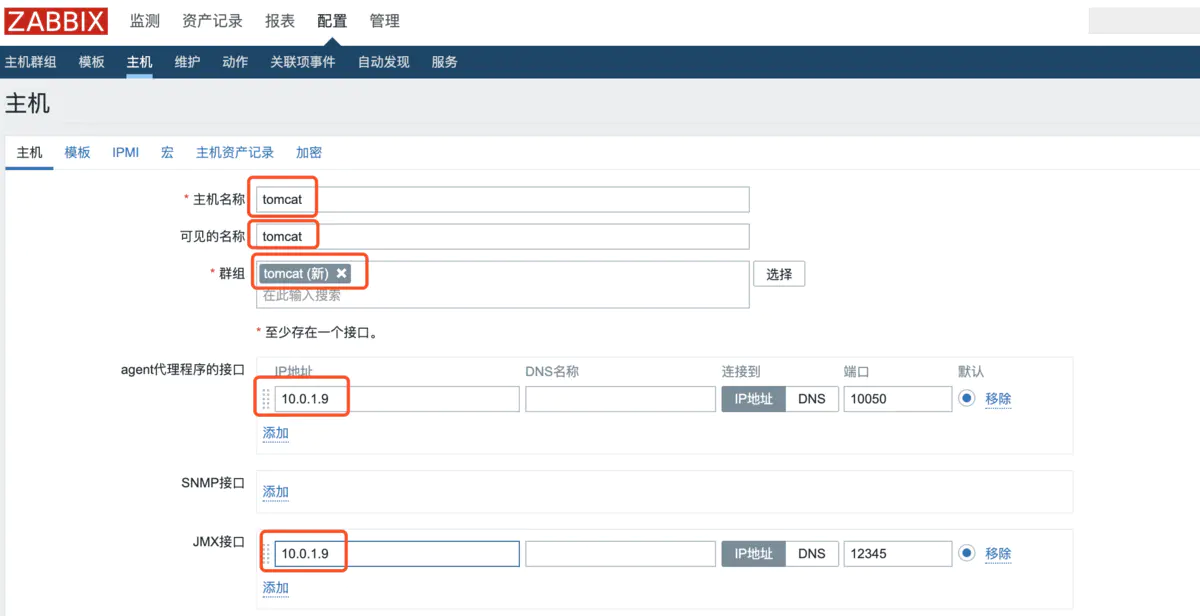Remove the tomcat group tag via x icon
The width and height of the screenshot is (1200, 616).
(342, 274)
